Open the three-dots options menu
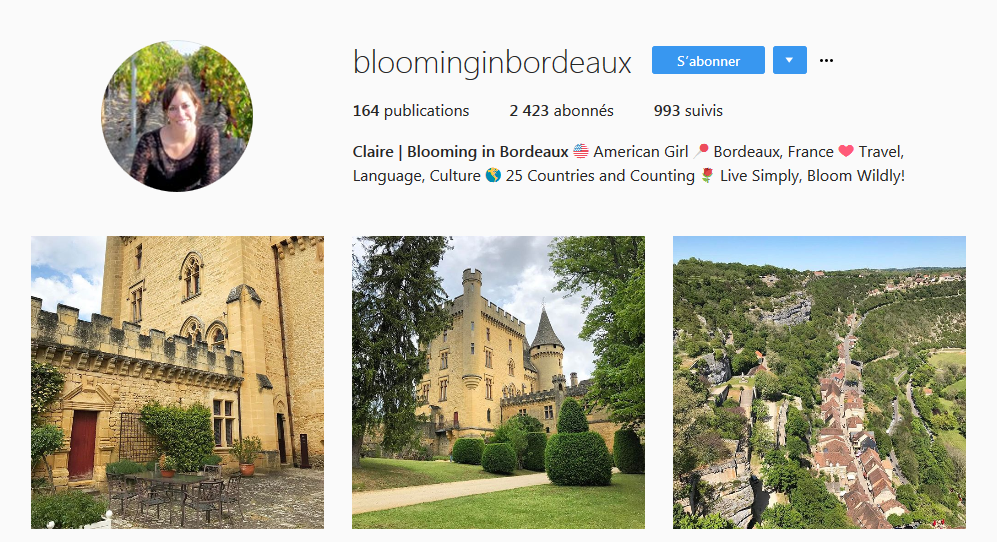Screen dimensions: 997x542 pyautogui.click(x=826, y=60)
